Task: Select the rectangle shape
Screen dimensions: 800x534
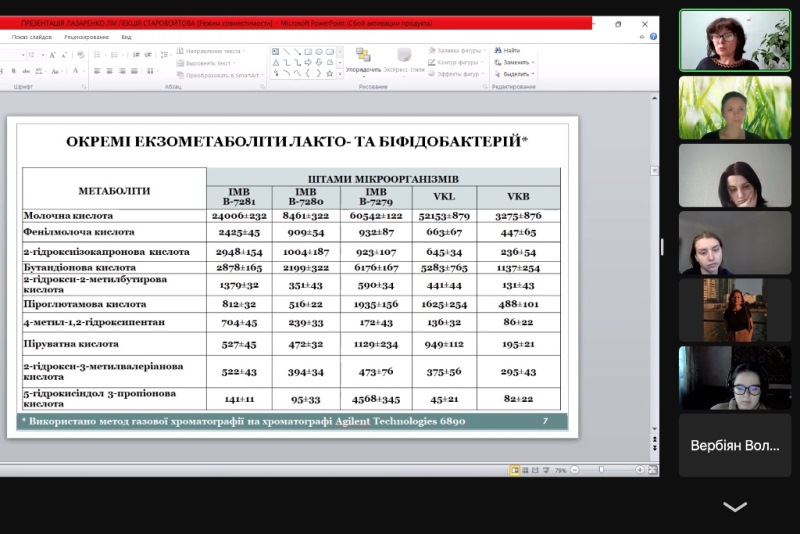Action: point(308,52)
